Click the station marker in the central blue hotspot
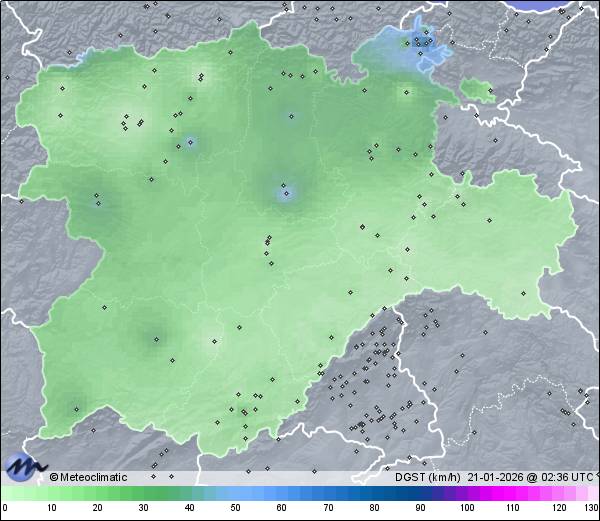 [285, 194]
